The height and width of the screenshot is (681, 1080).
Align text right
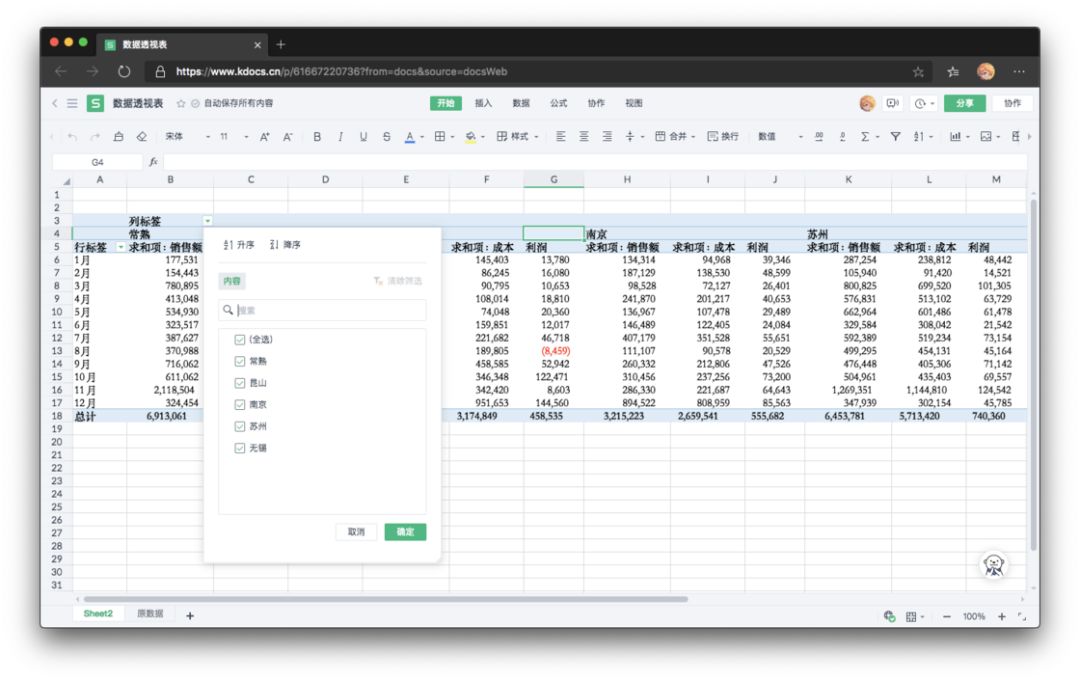click(607, 136)
